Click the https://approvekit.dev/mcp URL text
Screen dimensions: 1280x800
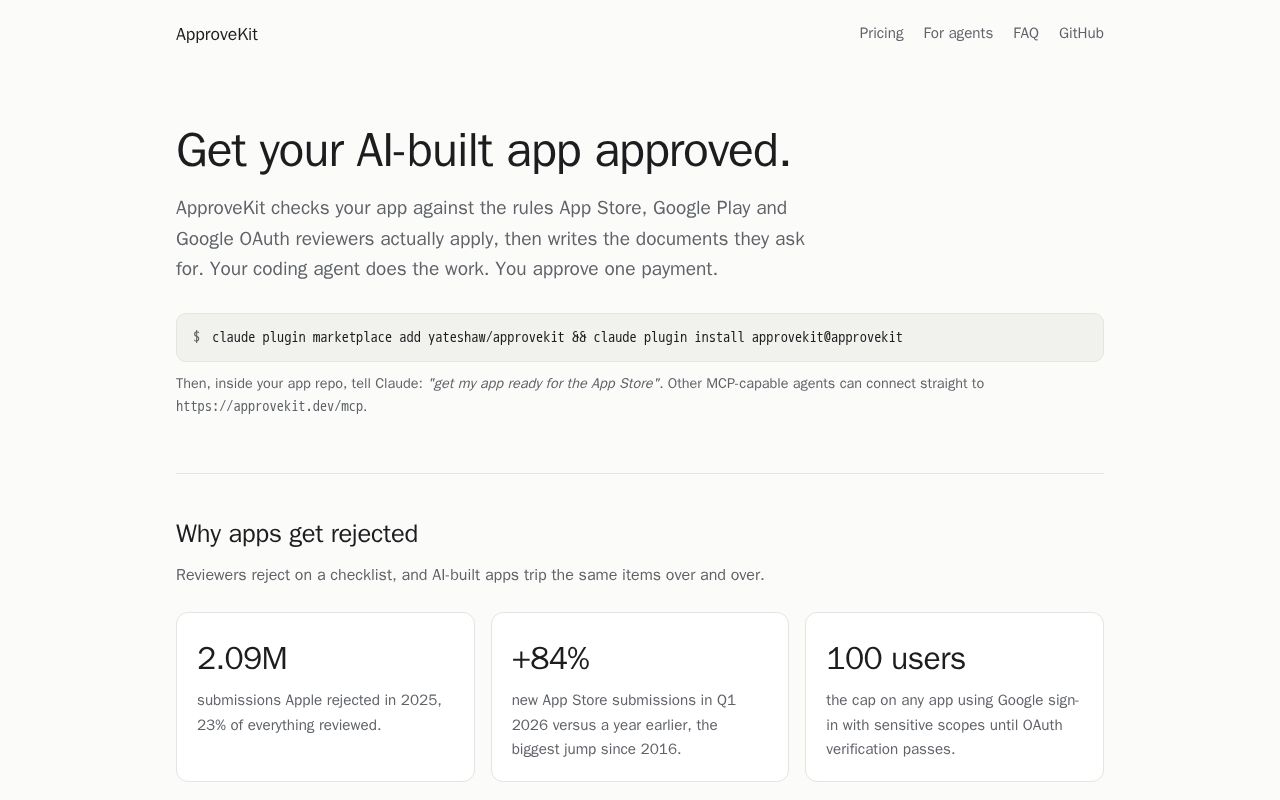tap(270, 406)
